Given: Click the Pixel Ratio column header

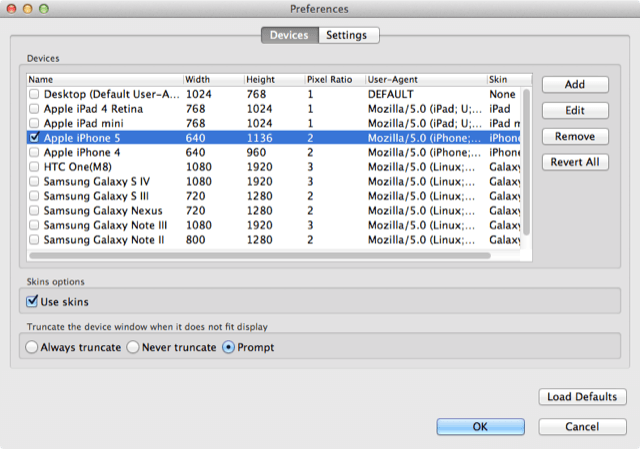Looking at the screenshot, I should point(334,79).
